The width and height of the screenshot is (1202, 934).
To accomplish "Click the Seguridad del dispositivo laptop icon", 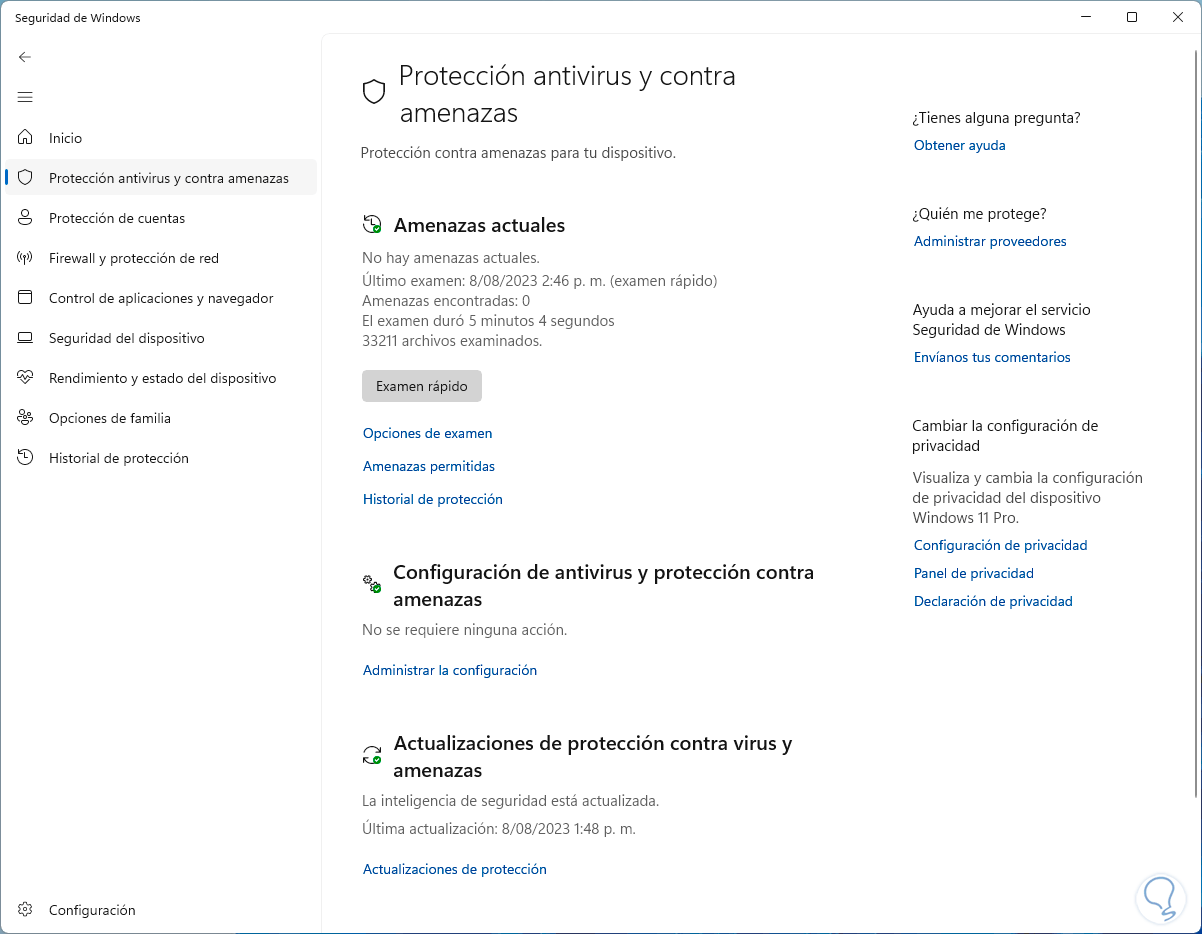I will tap(26, 338).
